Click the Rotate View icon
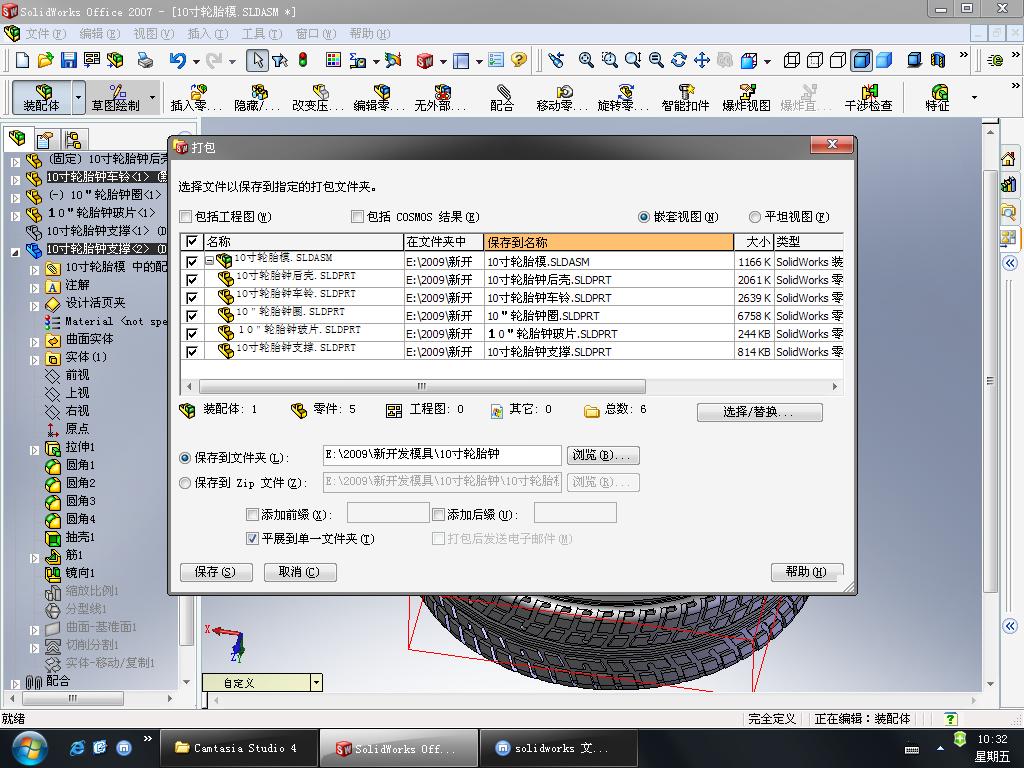The height and width of the screenshot is (768, 1024). pyautogui.click(x=679, y=60)
